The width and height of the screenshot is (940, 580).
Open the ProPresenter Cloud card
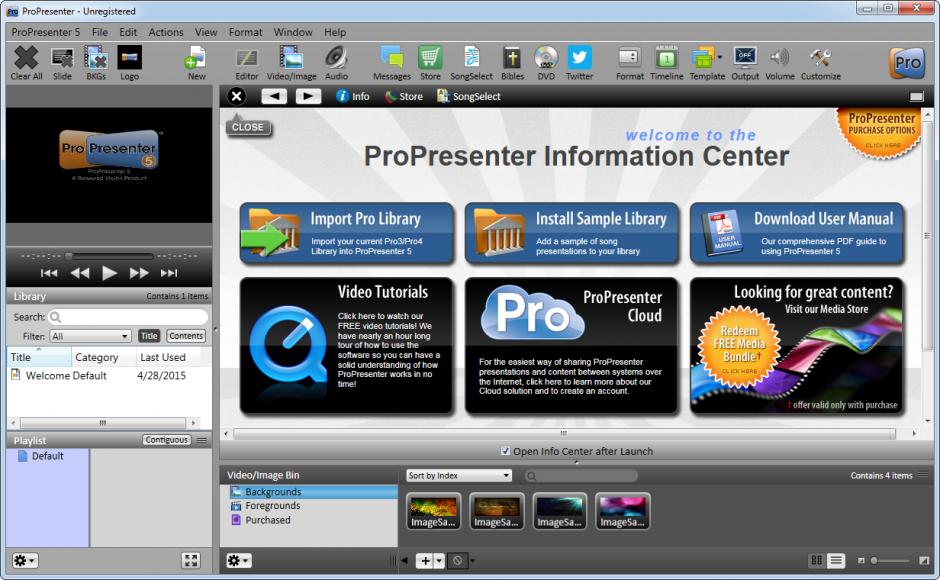pyautogui.click(x=572, y=345)
